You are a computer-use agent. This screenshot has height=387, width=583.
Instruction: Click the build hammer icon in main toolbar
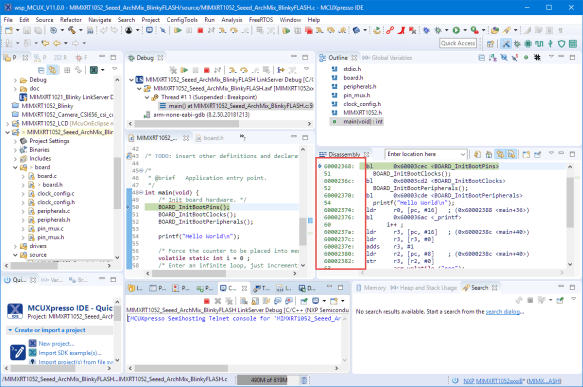pos(71,30)
